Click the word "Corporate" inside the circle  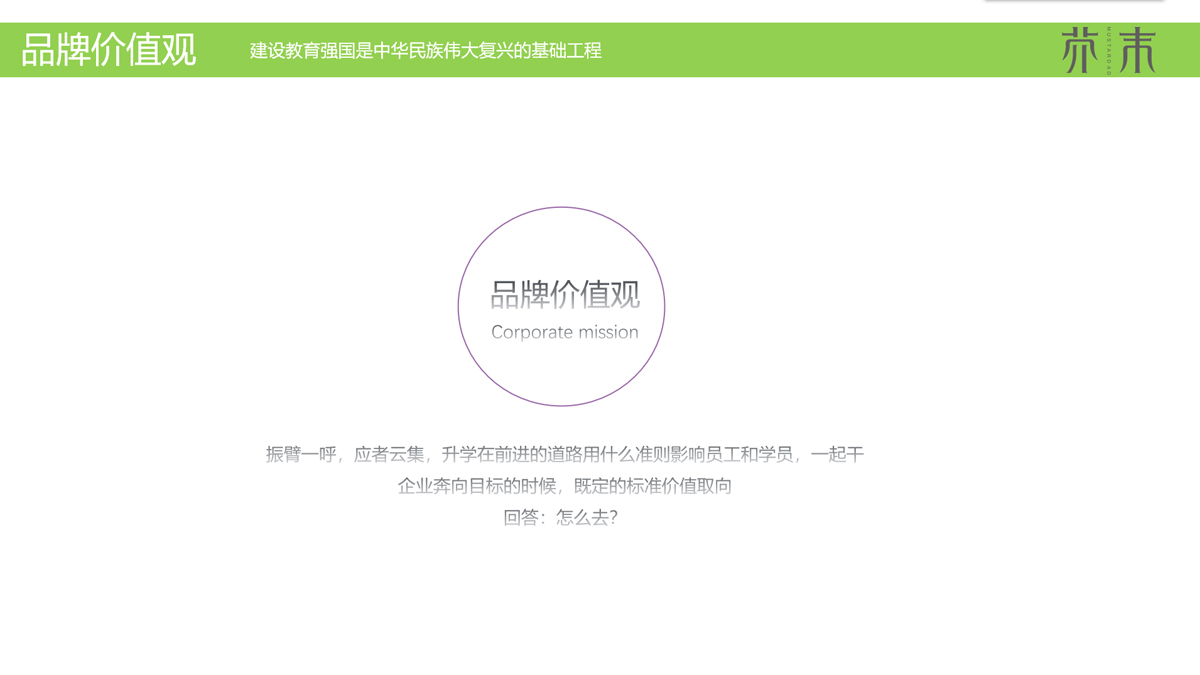532,332
